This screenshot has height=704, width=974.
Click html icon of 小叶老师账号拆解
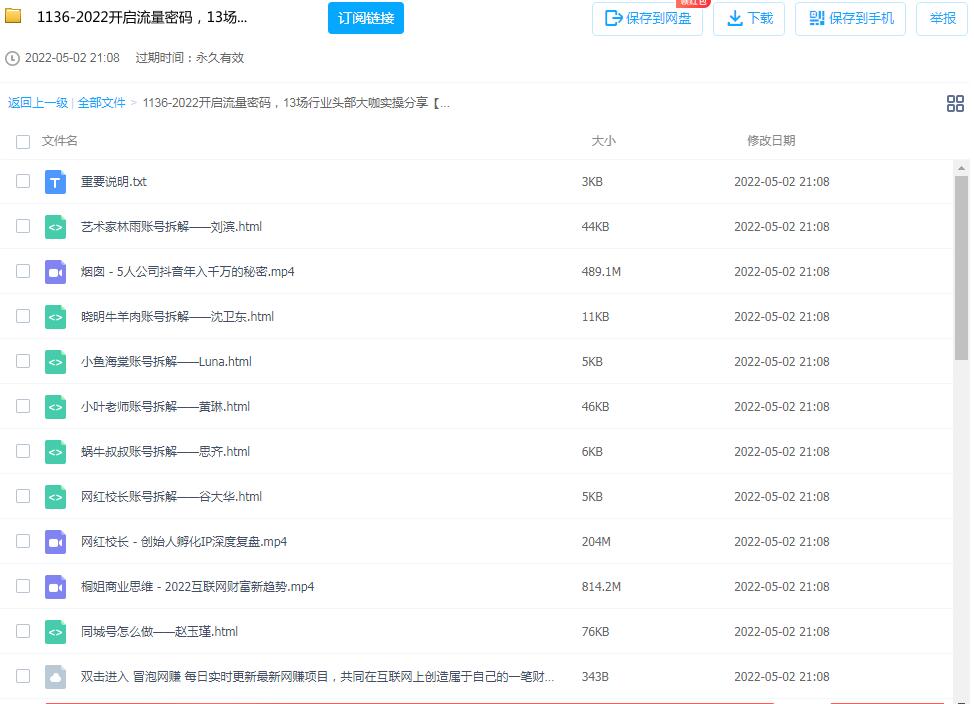[x=55, y=407]
